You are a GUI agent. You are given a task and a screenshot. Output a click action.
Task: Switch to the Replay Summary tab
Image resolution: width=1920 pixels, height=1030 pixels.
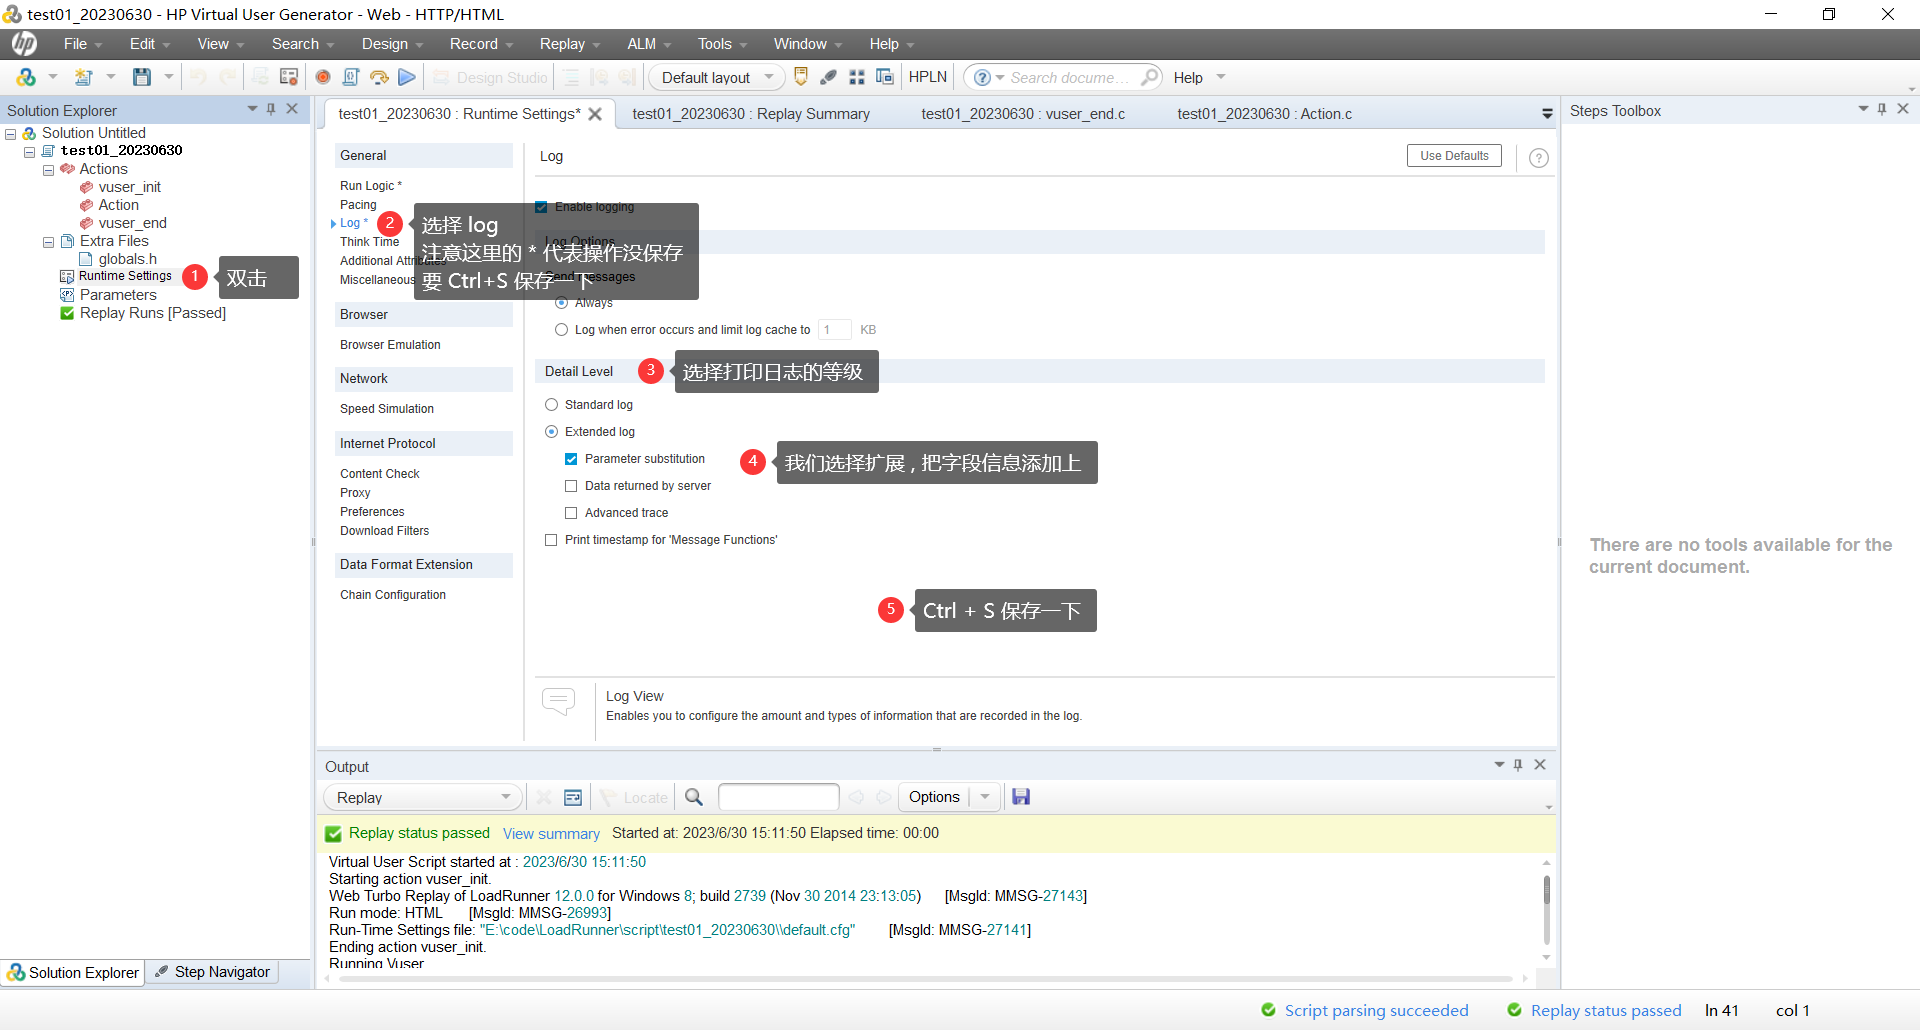pos(751,114)
